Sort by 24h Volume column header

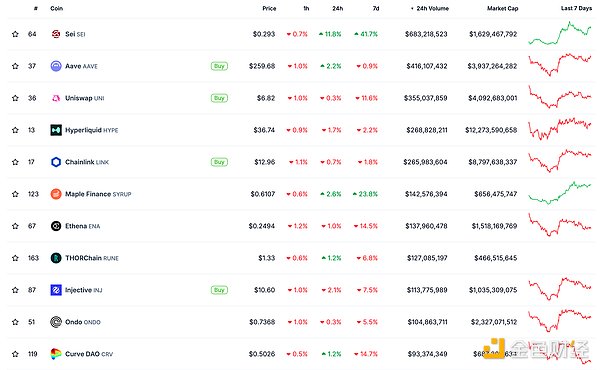(430, 8)
